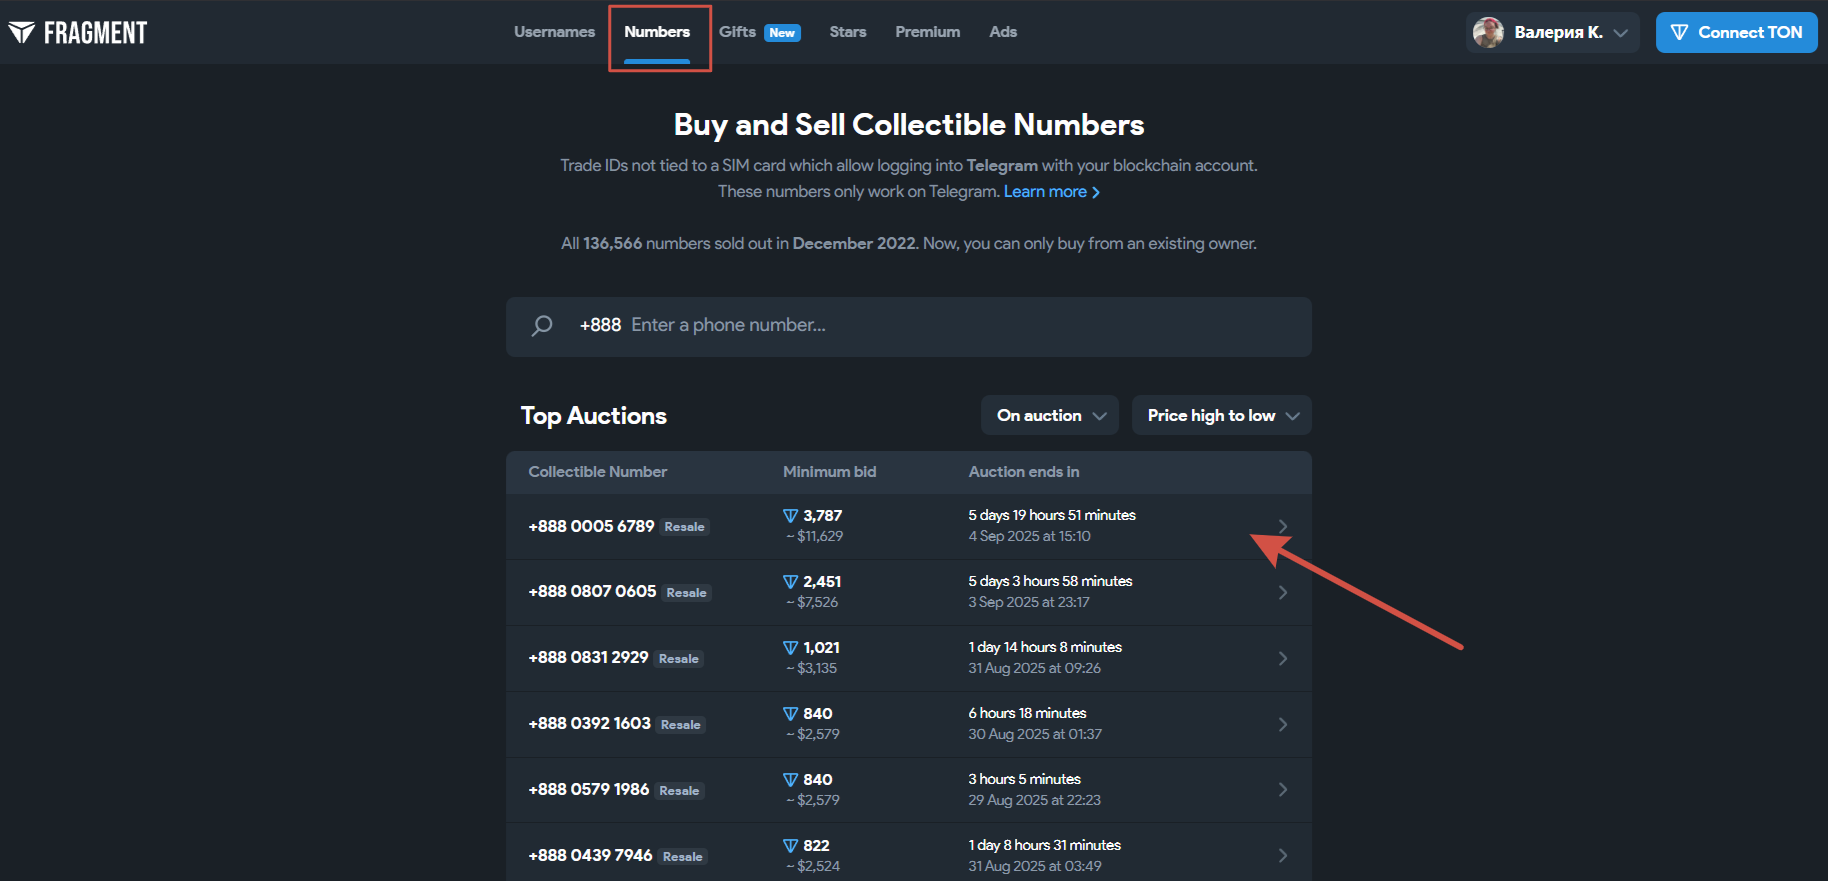Viewport: 1828px width, 881px height.
Task: Click the ~$11,629 price
Action: click(814, 537)
